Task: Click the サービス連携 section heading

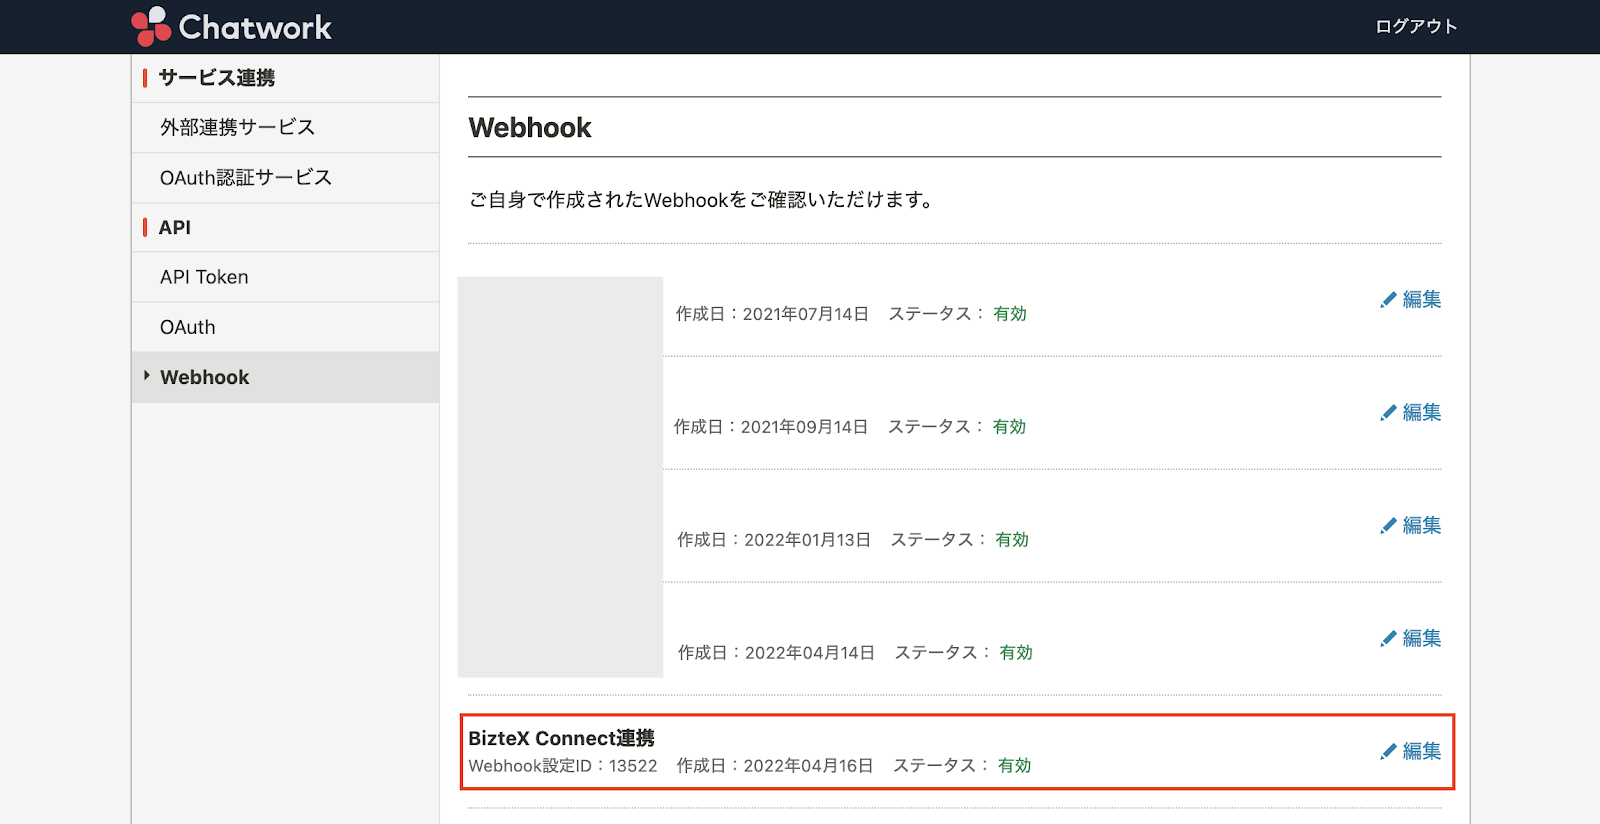Action: click(216, 78)
